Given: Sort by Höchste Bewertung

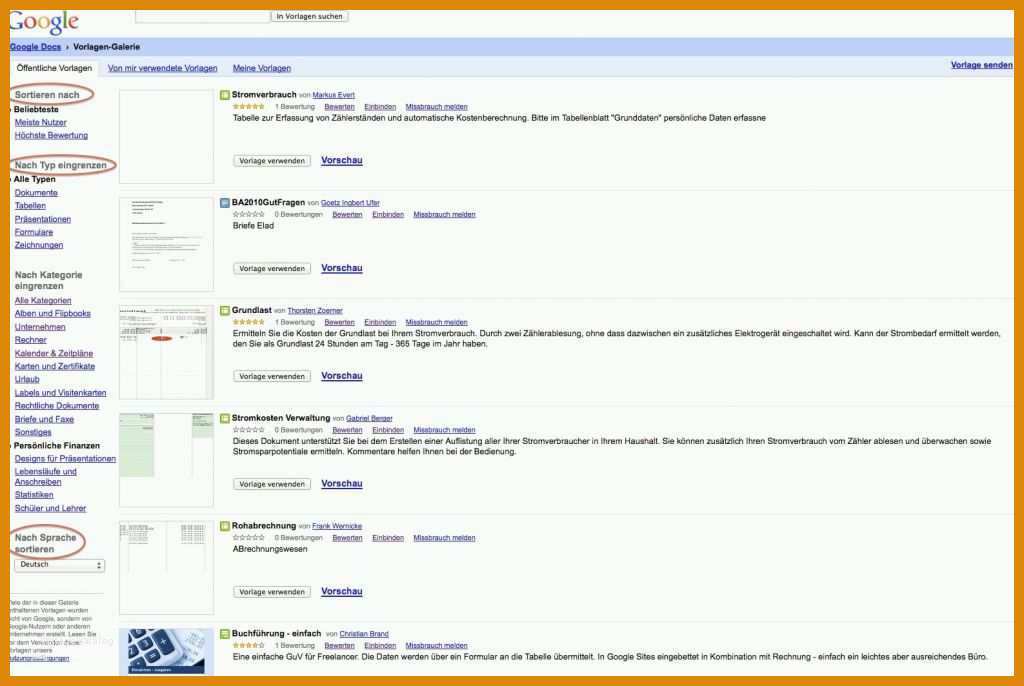Looking at the screenshot, I should 51,136.
